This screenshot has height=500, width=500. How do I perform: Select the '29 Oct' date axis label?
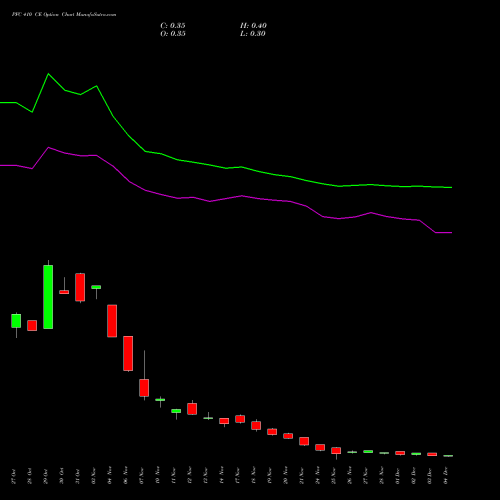pyautogui.click(x=46, y=476)
